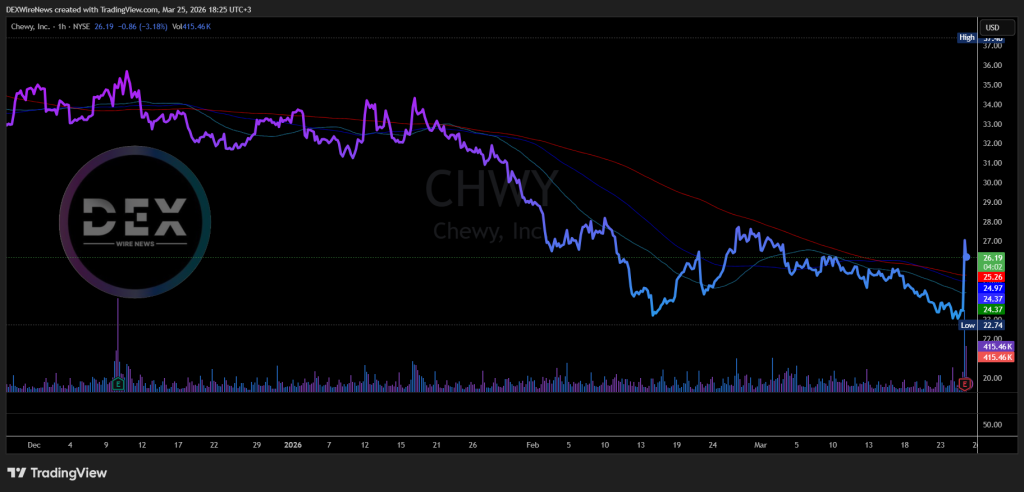Screen dimensions: 1024x492
Task: Click the 50.00 lower pane axis label
Action: pos(993,425)
